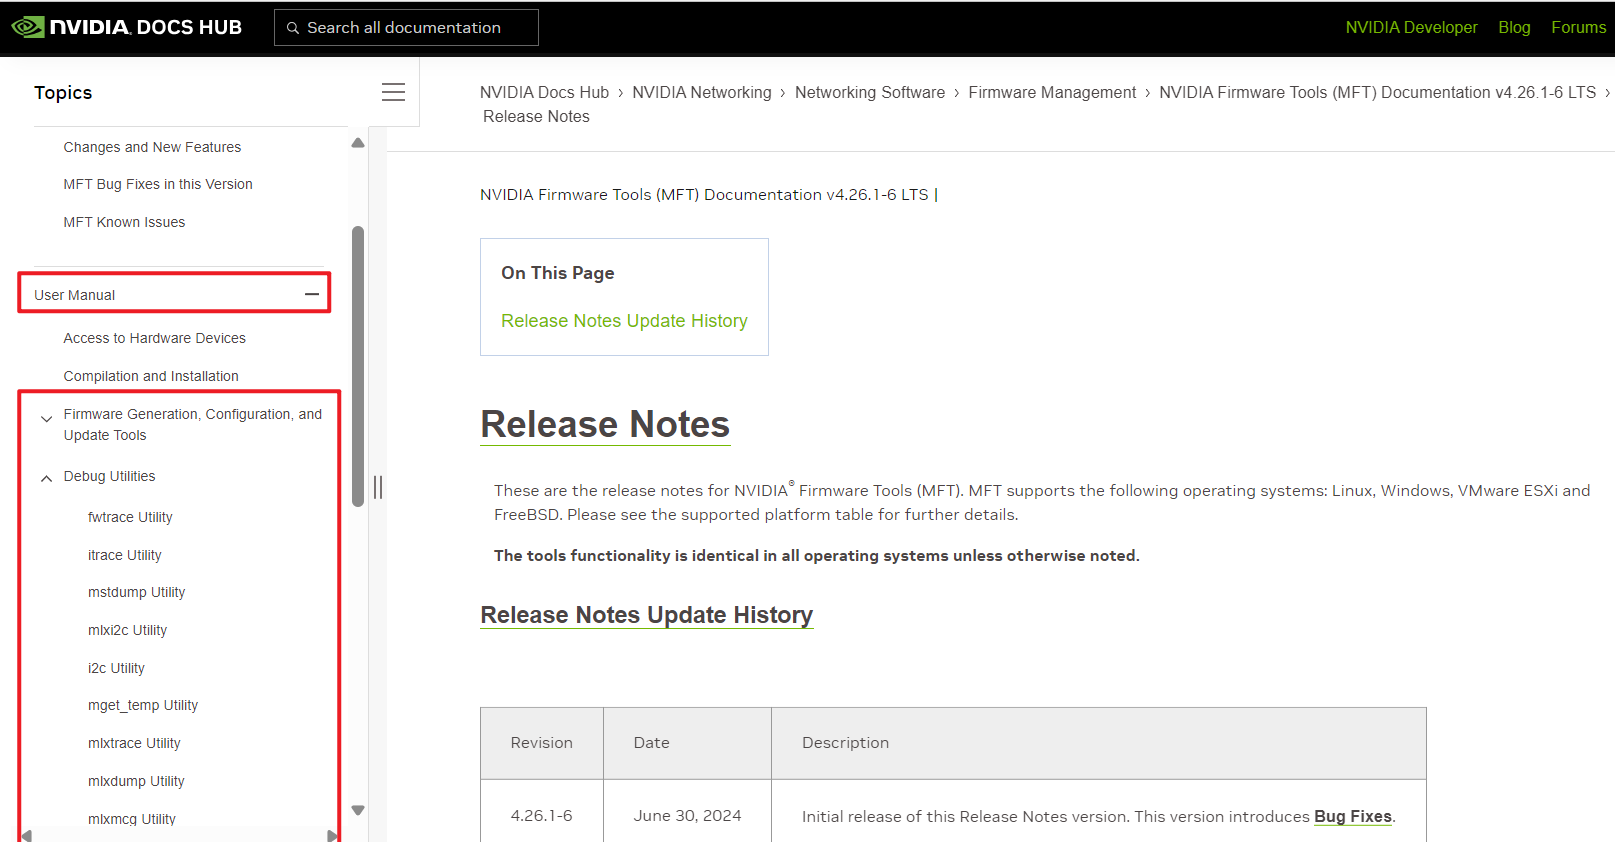This screenshot has width=1615, height=842.
Task: Open mlxi2c Utility page
Action: click(x=127, y=630)
